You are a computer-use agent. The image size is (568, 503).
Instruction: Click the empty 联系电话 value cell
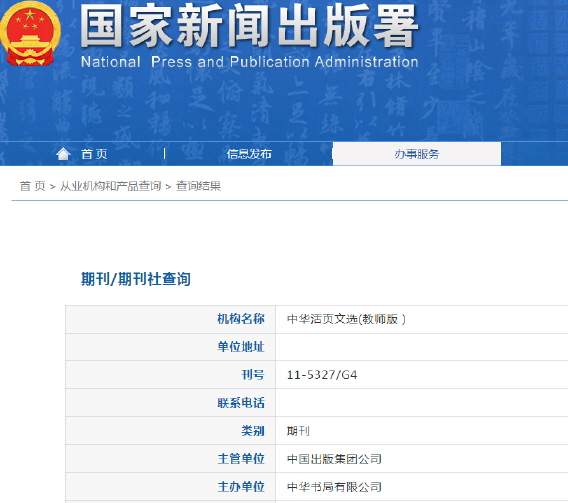[x=422, y=403]
